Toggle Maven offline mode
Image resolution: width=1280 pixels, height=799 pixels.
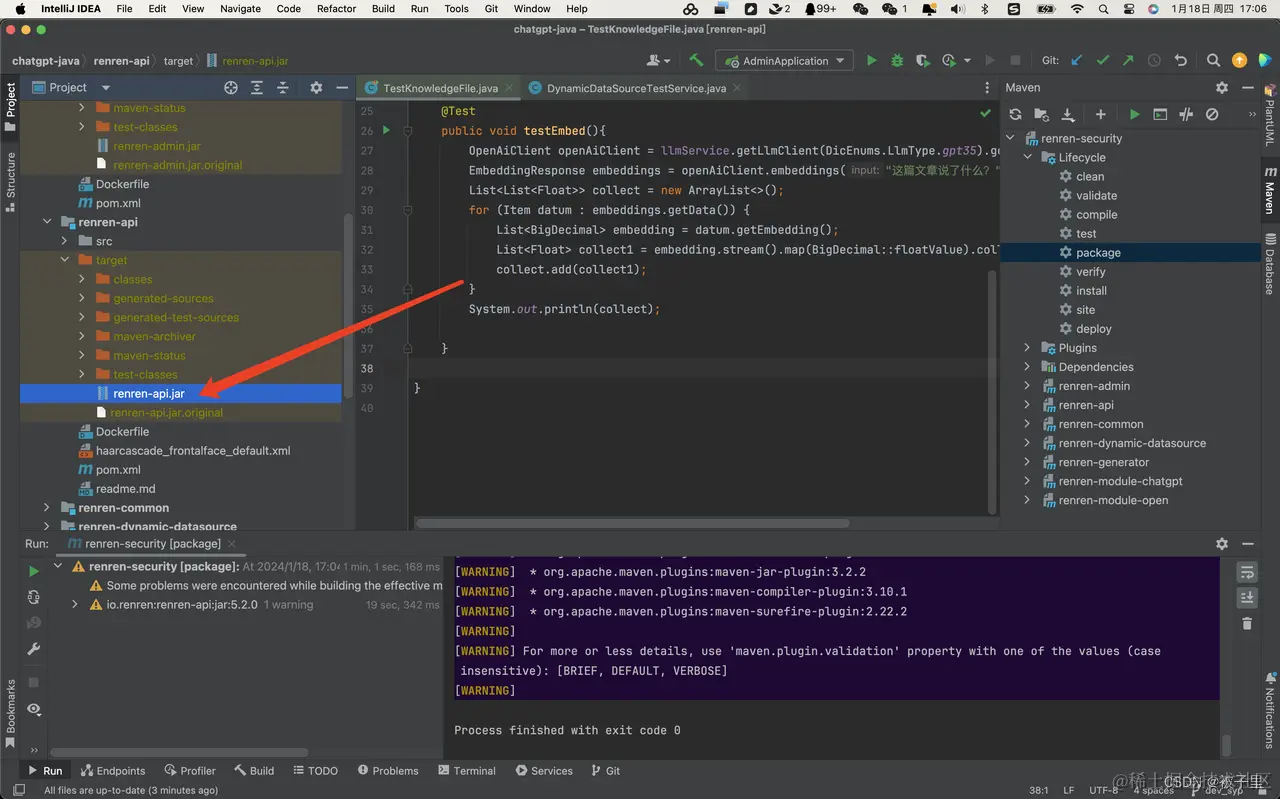1186,115
